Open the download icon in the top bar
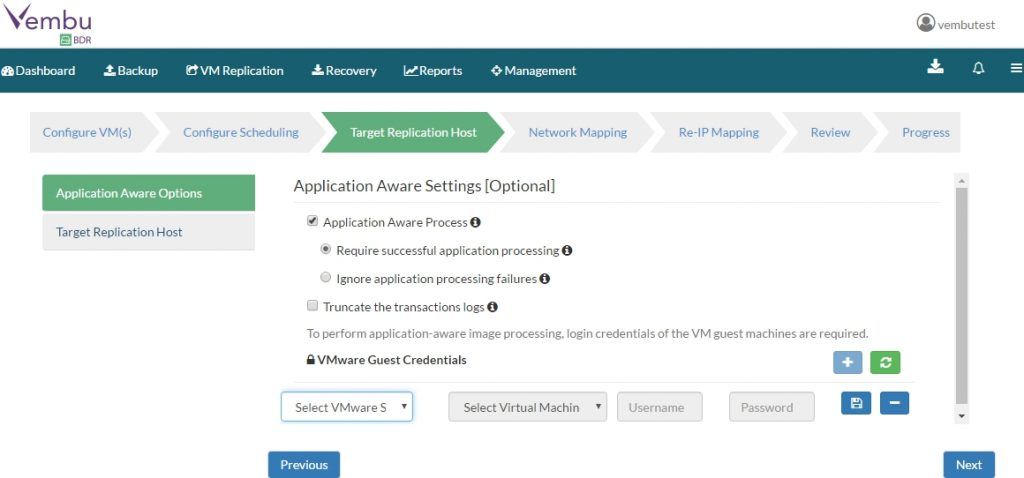This screenshot has height=478, width=1024. (x=935, y=67)
